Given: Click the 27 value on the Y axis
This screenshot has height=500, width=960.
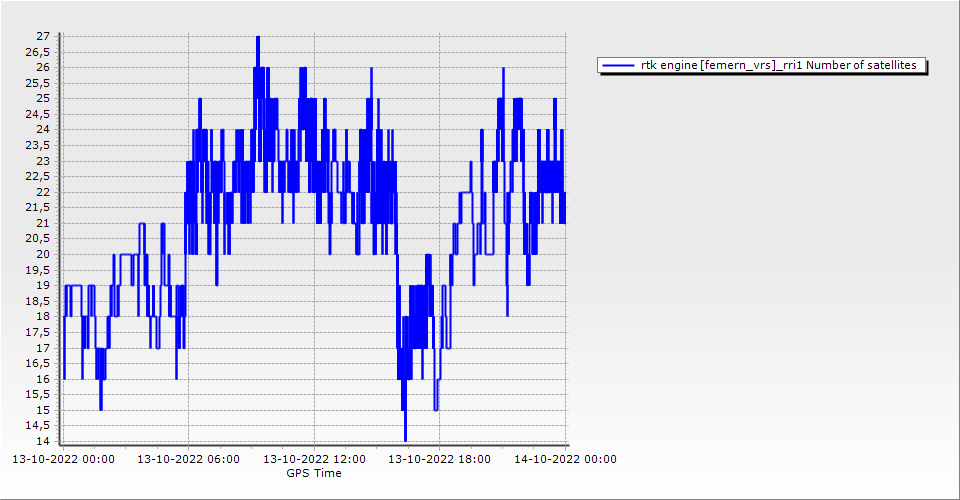Looking at the screenshot, I should point(43,36).
